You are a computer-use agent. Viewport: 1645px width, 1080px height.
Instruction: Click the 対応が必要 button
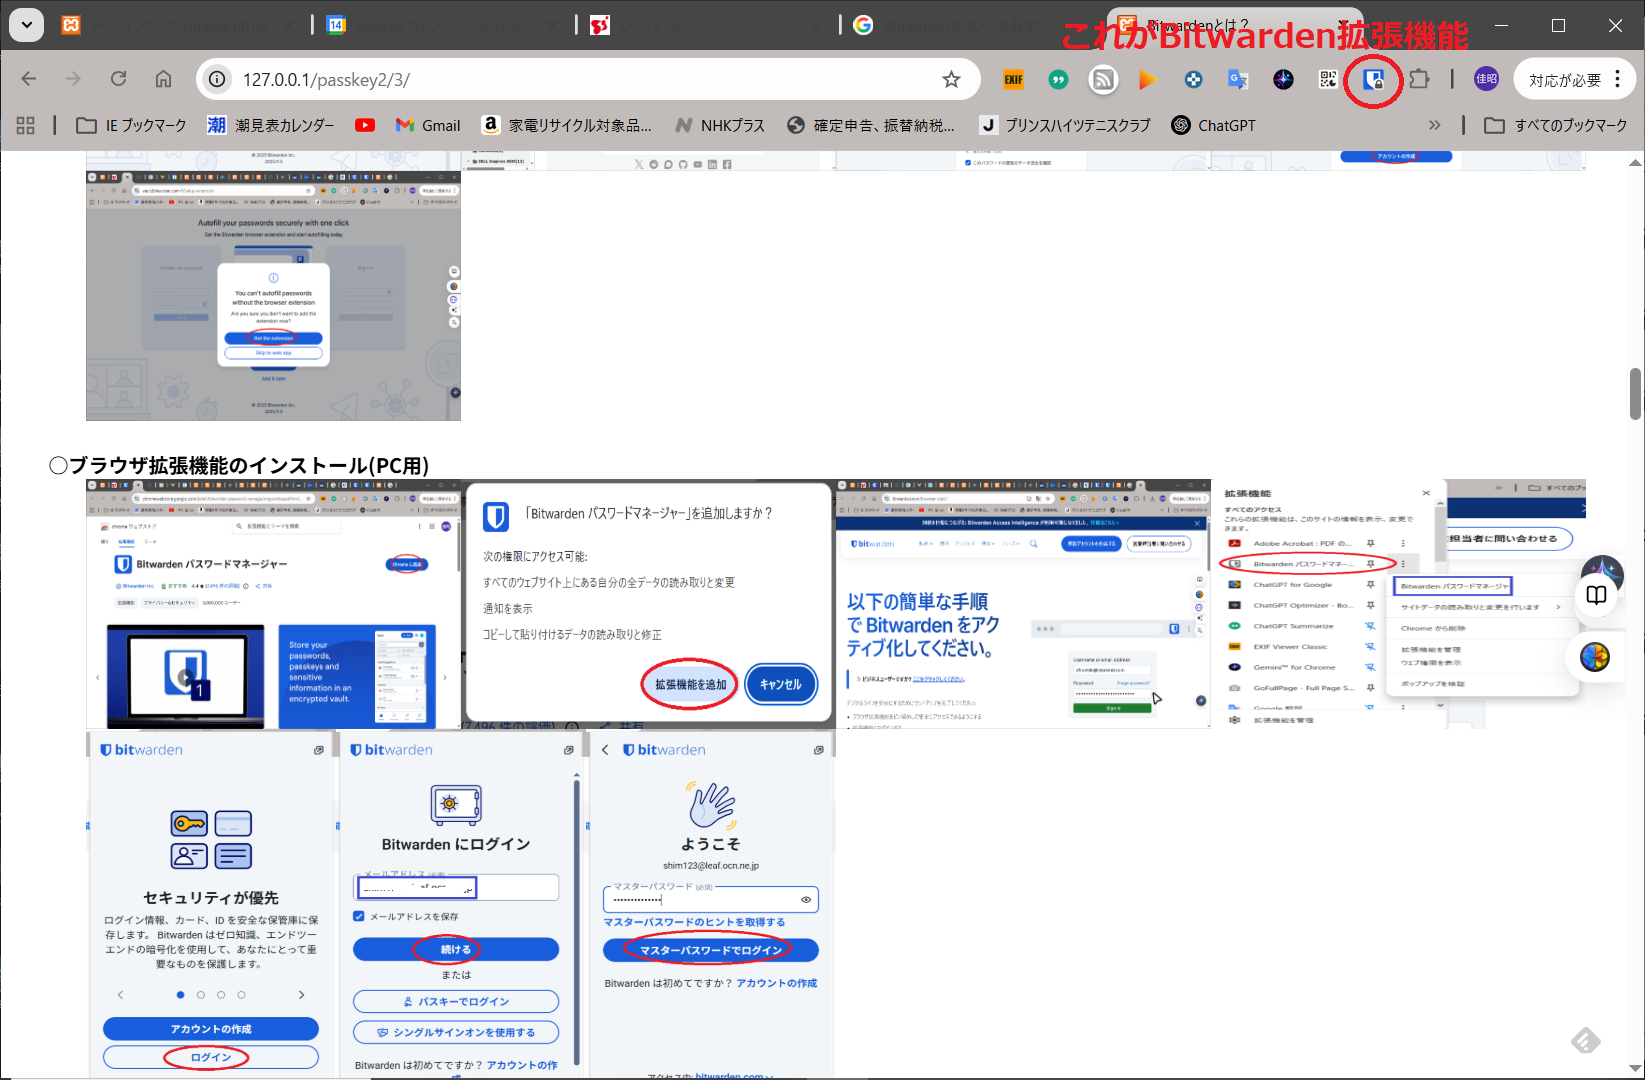tap(1564, 80)
